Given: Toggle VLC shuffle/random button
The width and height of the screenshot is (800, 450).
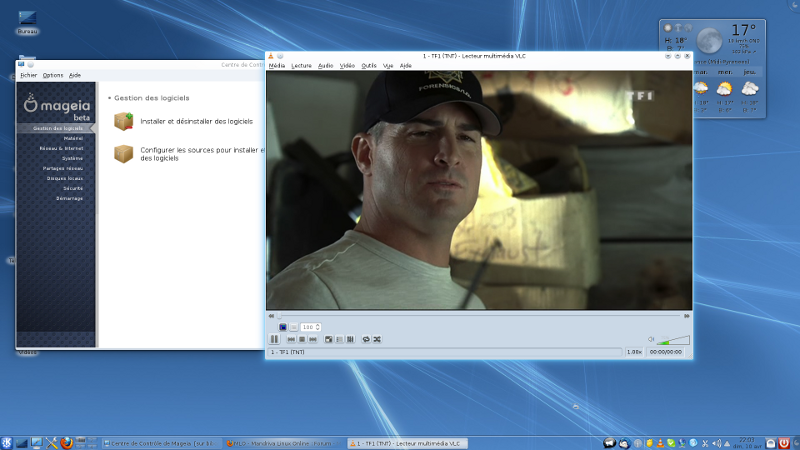Looking at the screenshot, I should tap(377, 339).
